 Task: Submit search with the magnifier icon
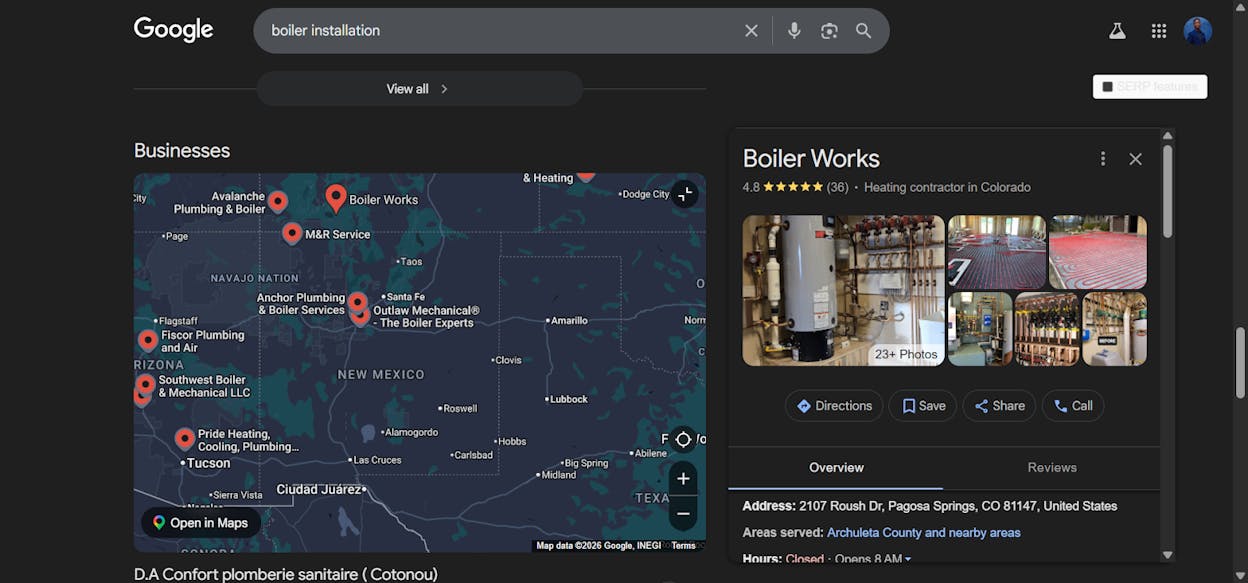click(x=864, y=31)
